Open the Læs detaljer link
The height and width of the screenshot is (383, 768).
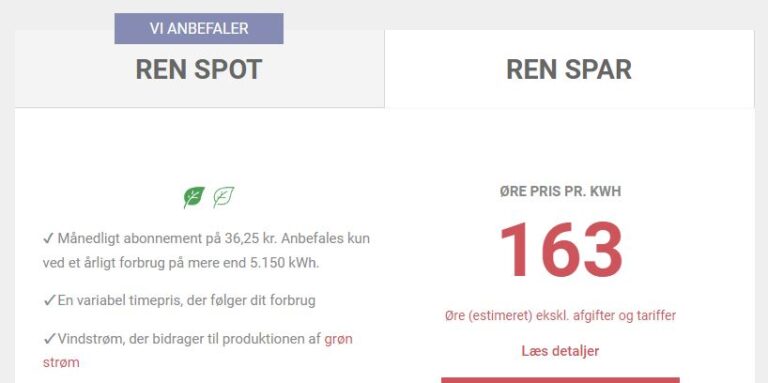click(560, 351)
